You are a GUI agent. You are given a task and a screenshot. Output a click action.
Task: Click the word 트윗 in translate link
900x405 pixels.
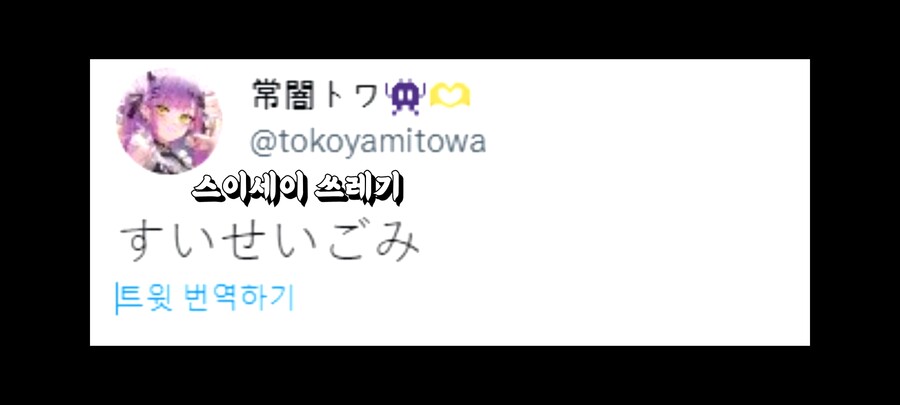coord(146,298)
